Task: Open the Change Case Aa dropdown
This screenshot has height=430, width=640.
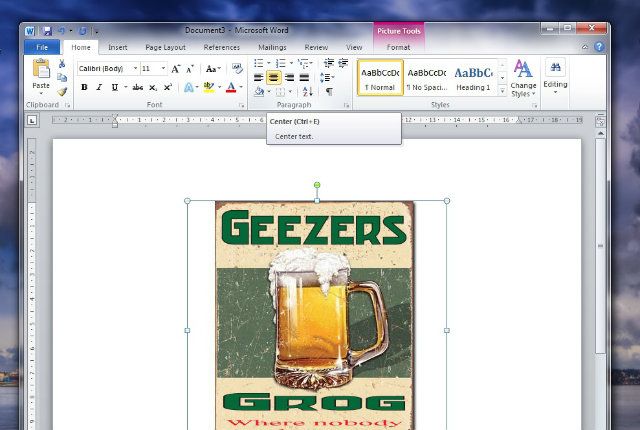Action: [x=213, y=69]
